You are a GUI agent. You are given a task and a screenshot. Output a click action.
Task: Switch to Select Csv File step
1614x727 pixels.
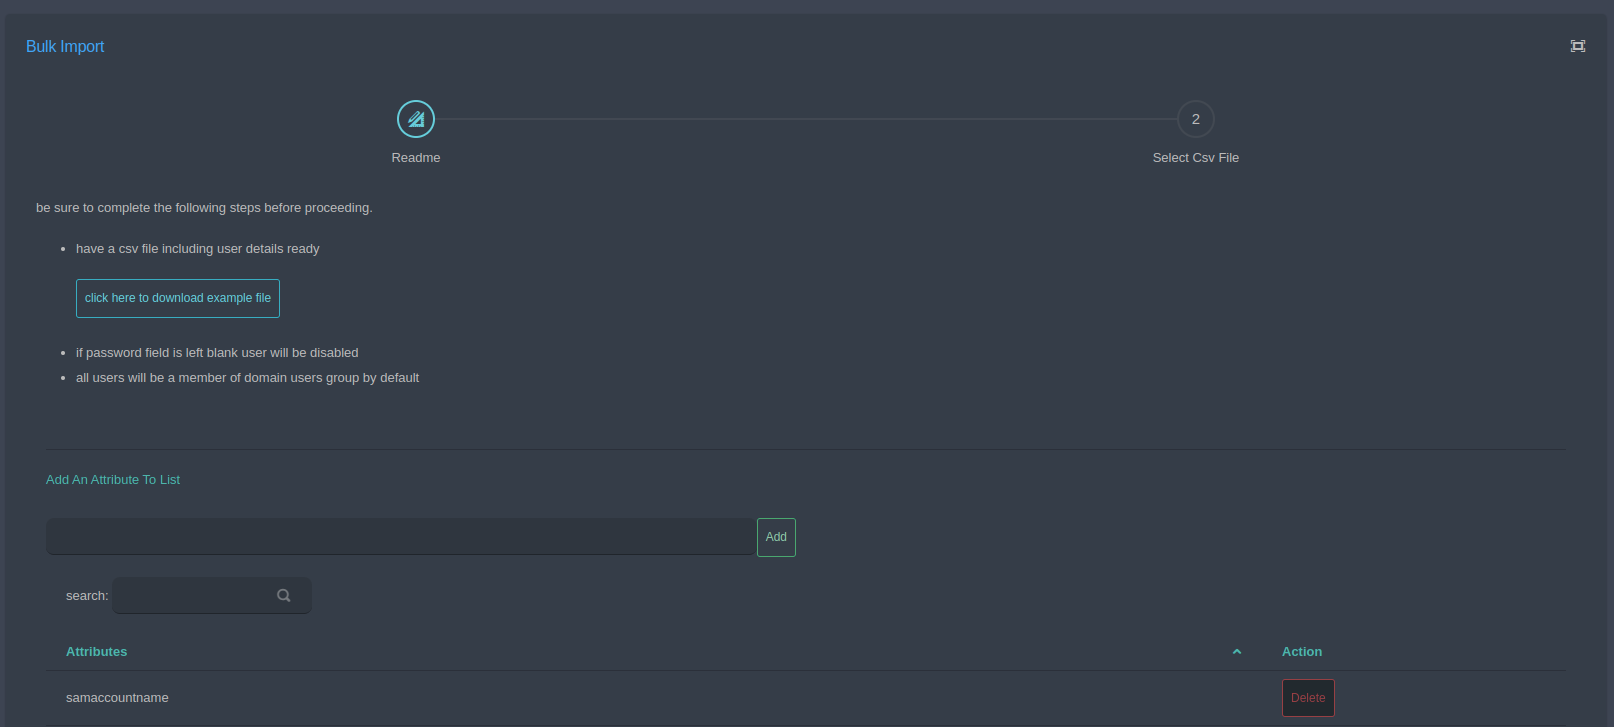pos(1196,158)
